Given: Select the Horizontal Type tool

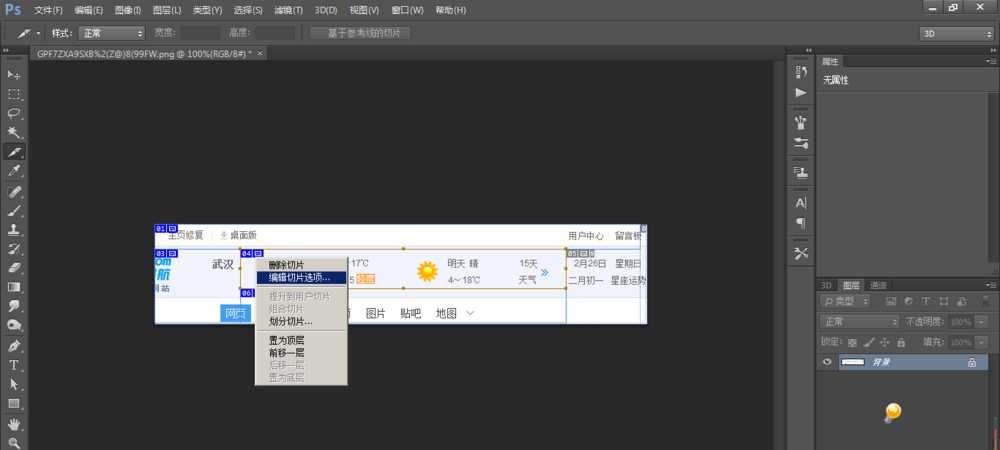Looking at the screenshot, I should (x=14, y=365).
